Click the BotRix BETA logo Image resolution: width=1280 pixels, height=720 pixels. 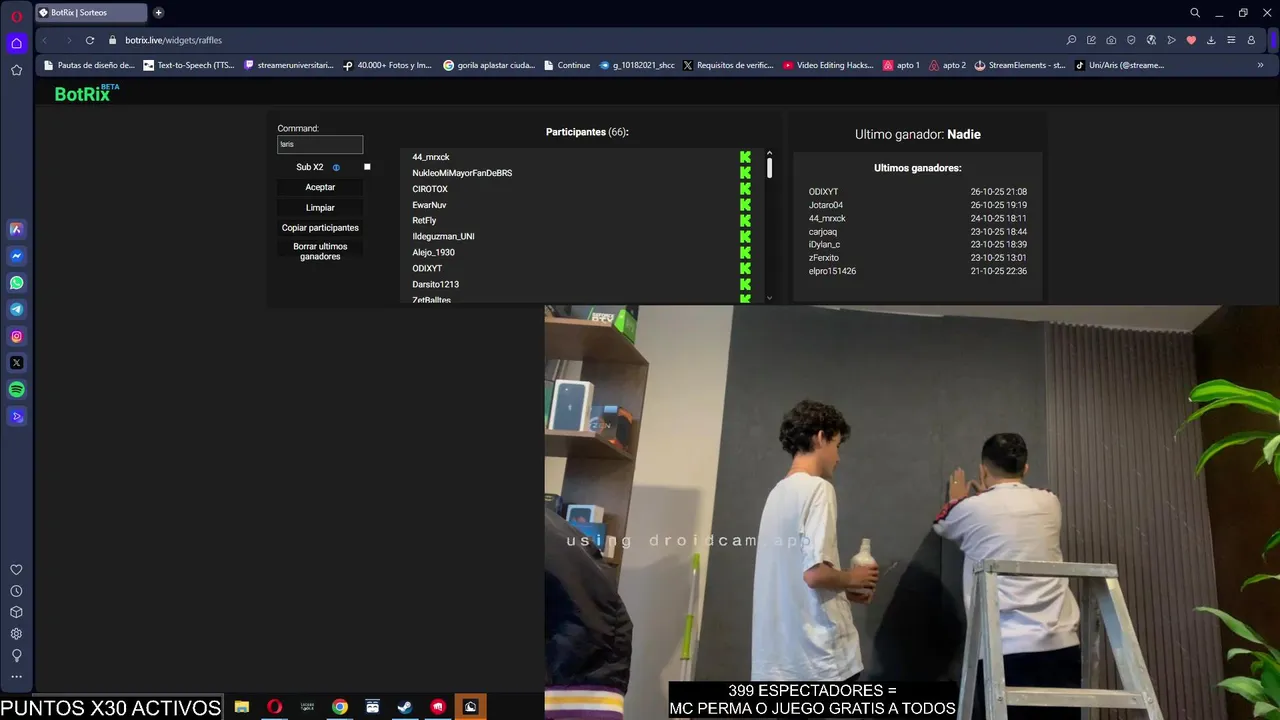click(87, 93)
